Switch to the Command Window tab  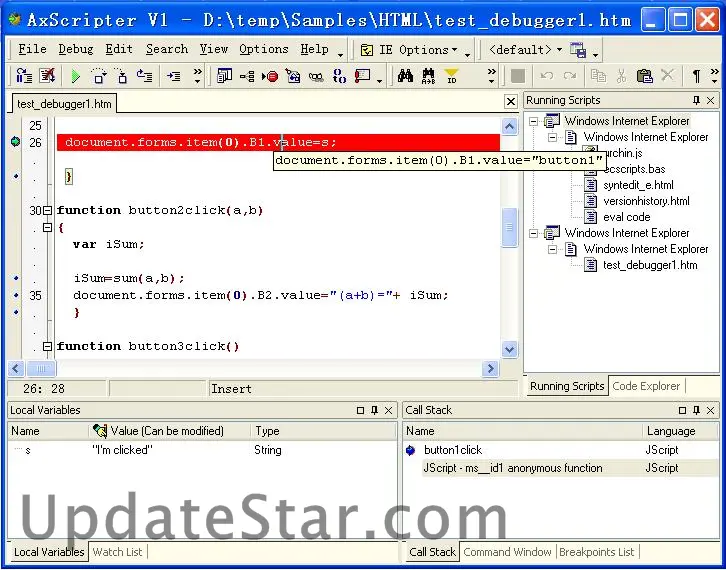click(x=507, y=552)
